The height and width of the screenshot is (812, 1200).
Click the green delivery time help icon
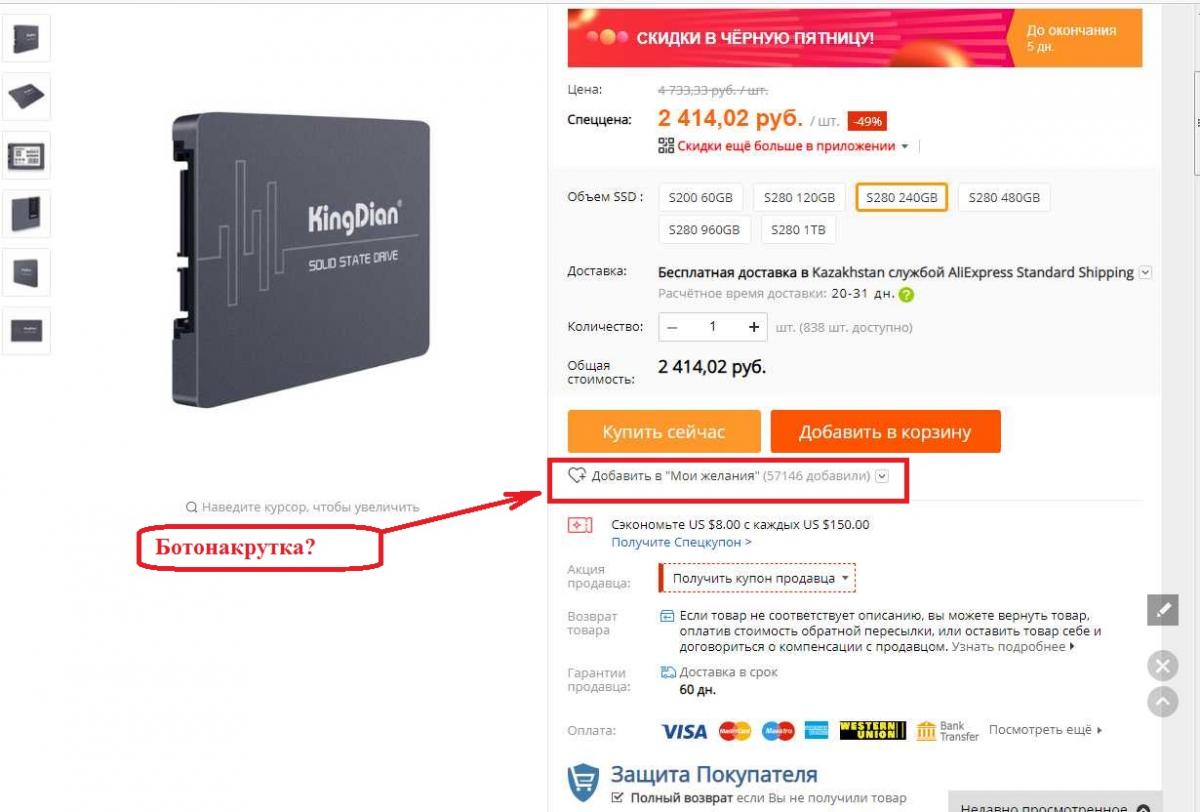[906, 295]
